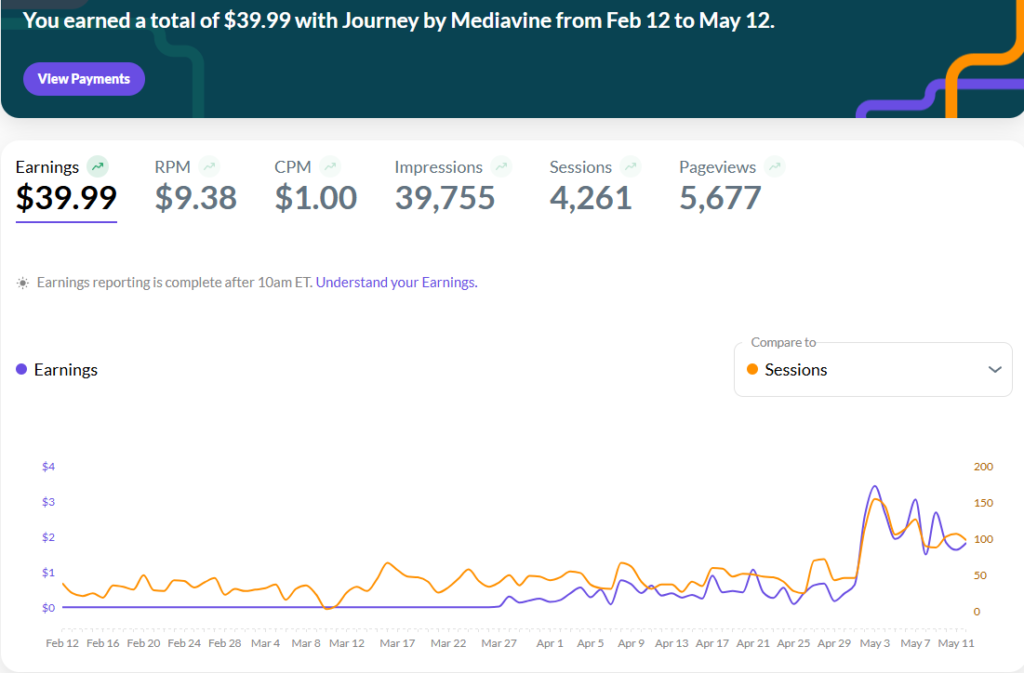Select the Pageviews metric tab
The height and width of the screenshot is (673, 1024).
tap(731, 186)
